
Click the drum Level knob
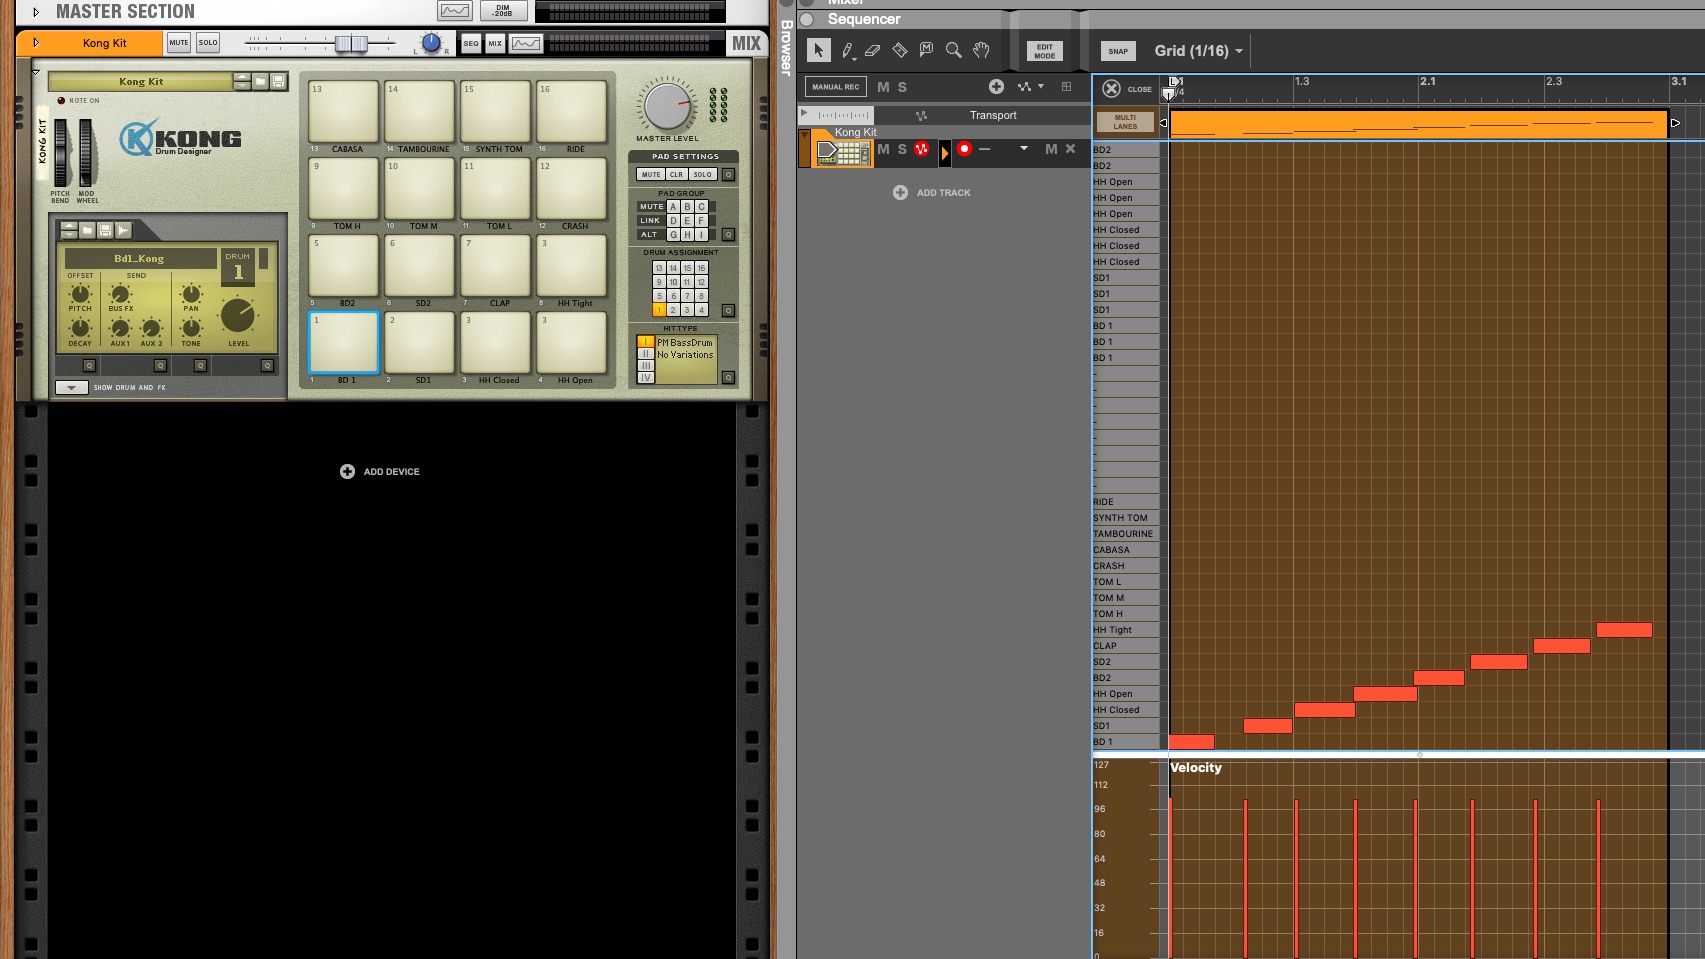point(238,315)
